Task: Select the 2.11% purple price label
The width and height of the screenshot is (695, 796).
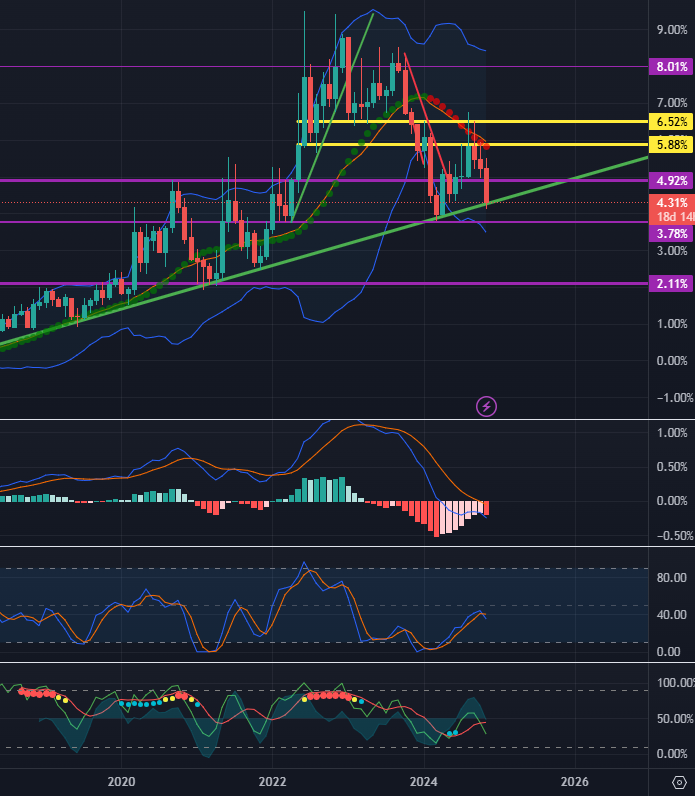Action: click(x=671, y=284)
